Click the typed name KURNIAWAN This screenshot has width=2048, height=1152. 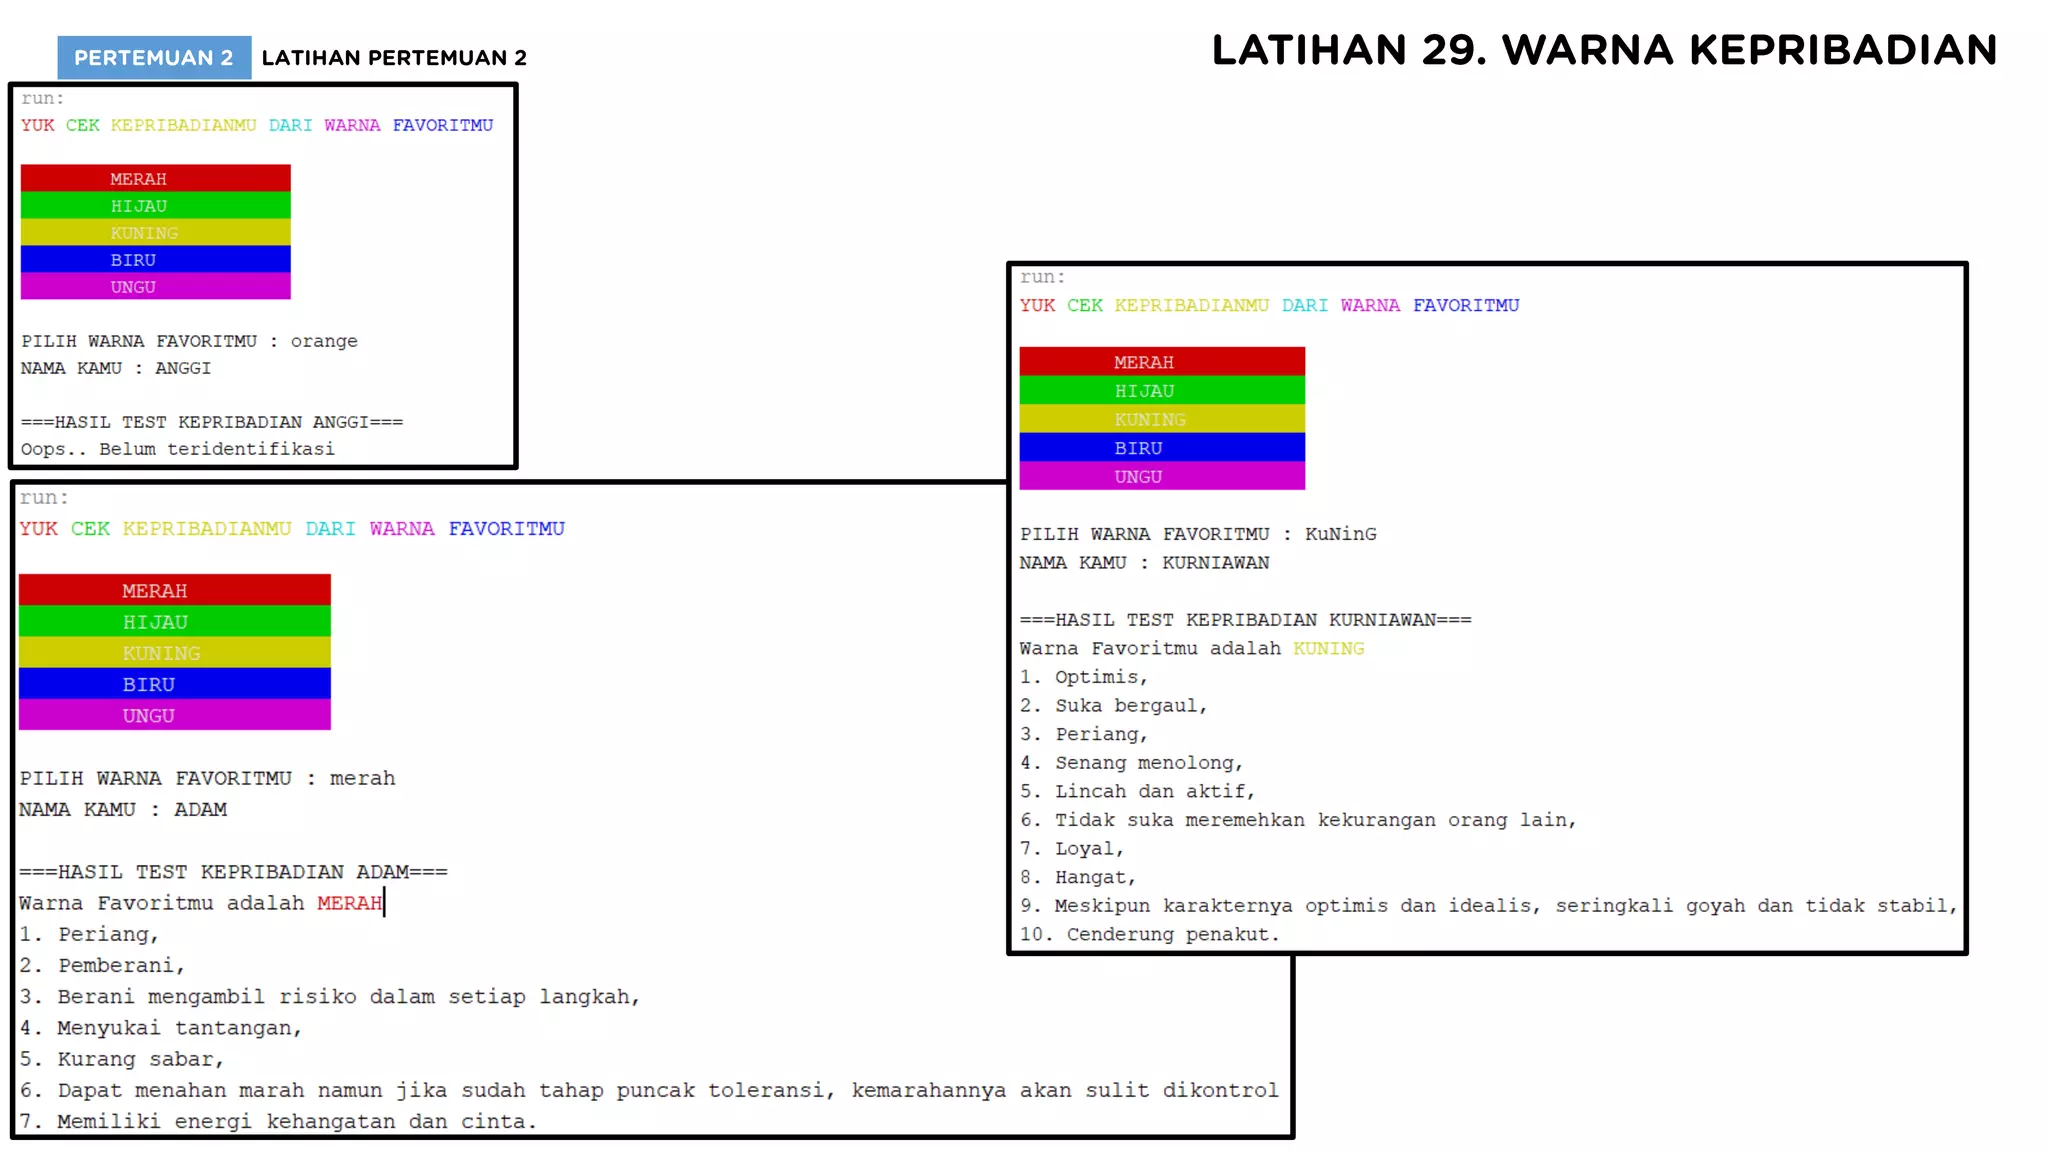[x=1215, y=563]
